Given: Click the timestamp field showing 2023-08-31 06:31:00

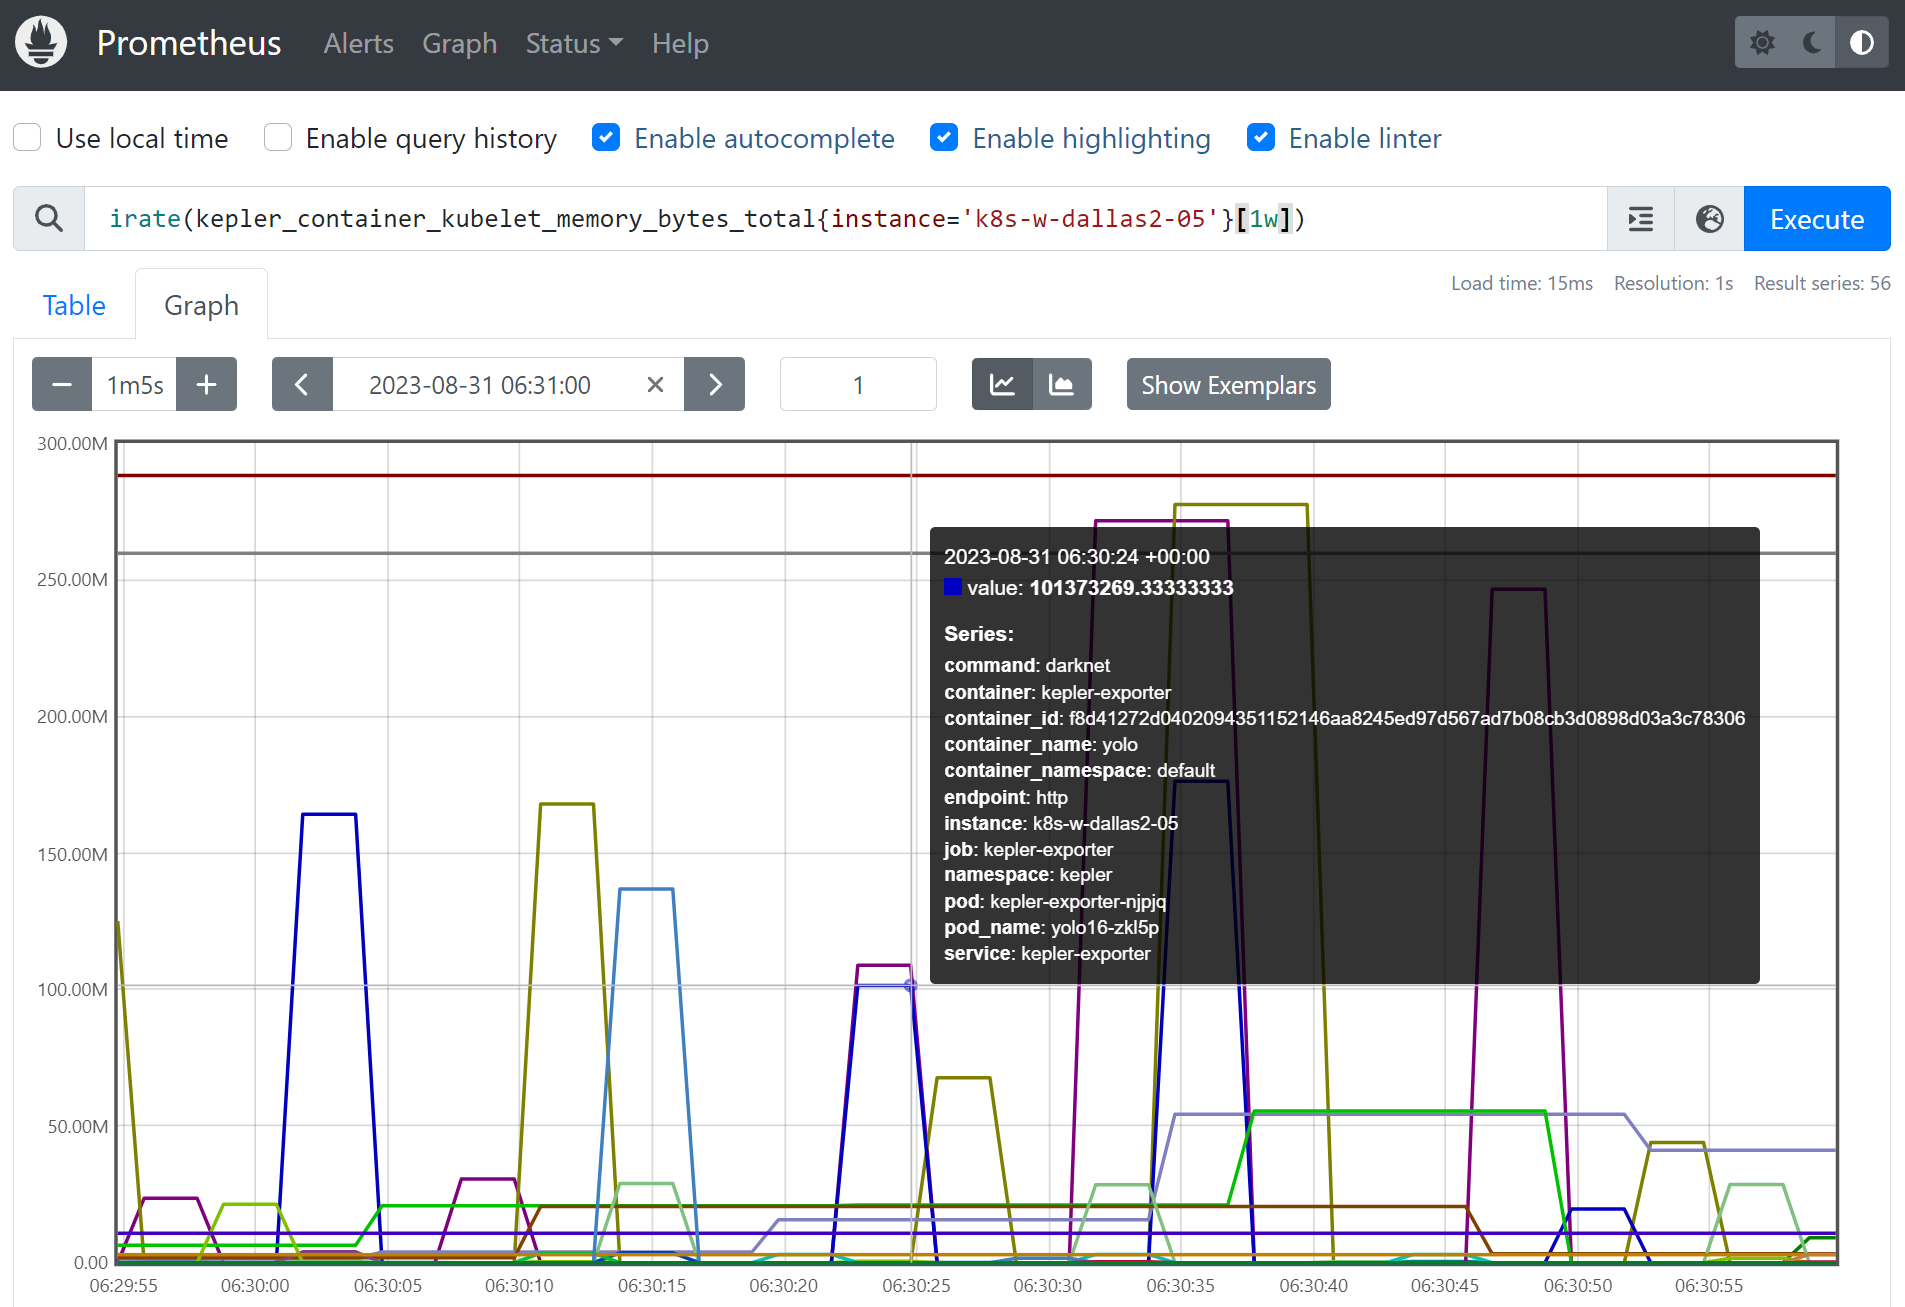Looking at the screenshot, I should point(480,384).
